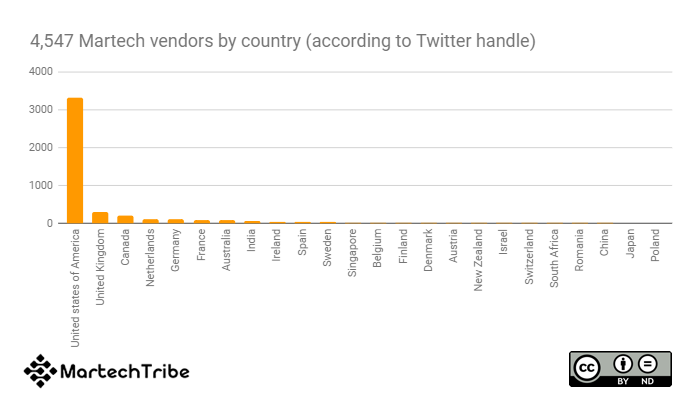Click the New Zealand axis label
This screenshot has width=693, height=407.
pyautogui.click(x=479, y=262)
